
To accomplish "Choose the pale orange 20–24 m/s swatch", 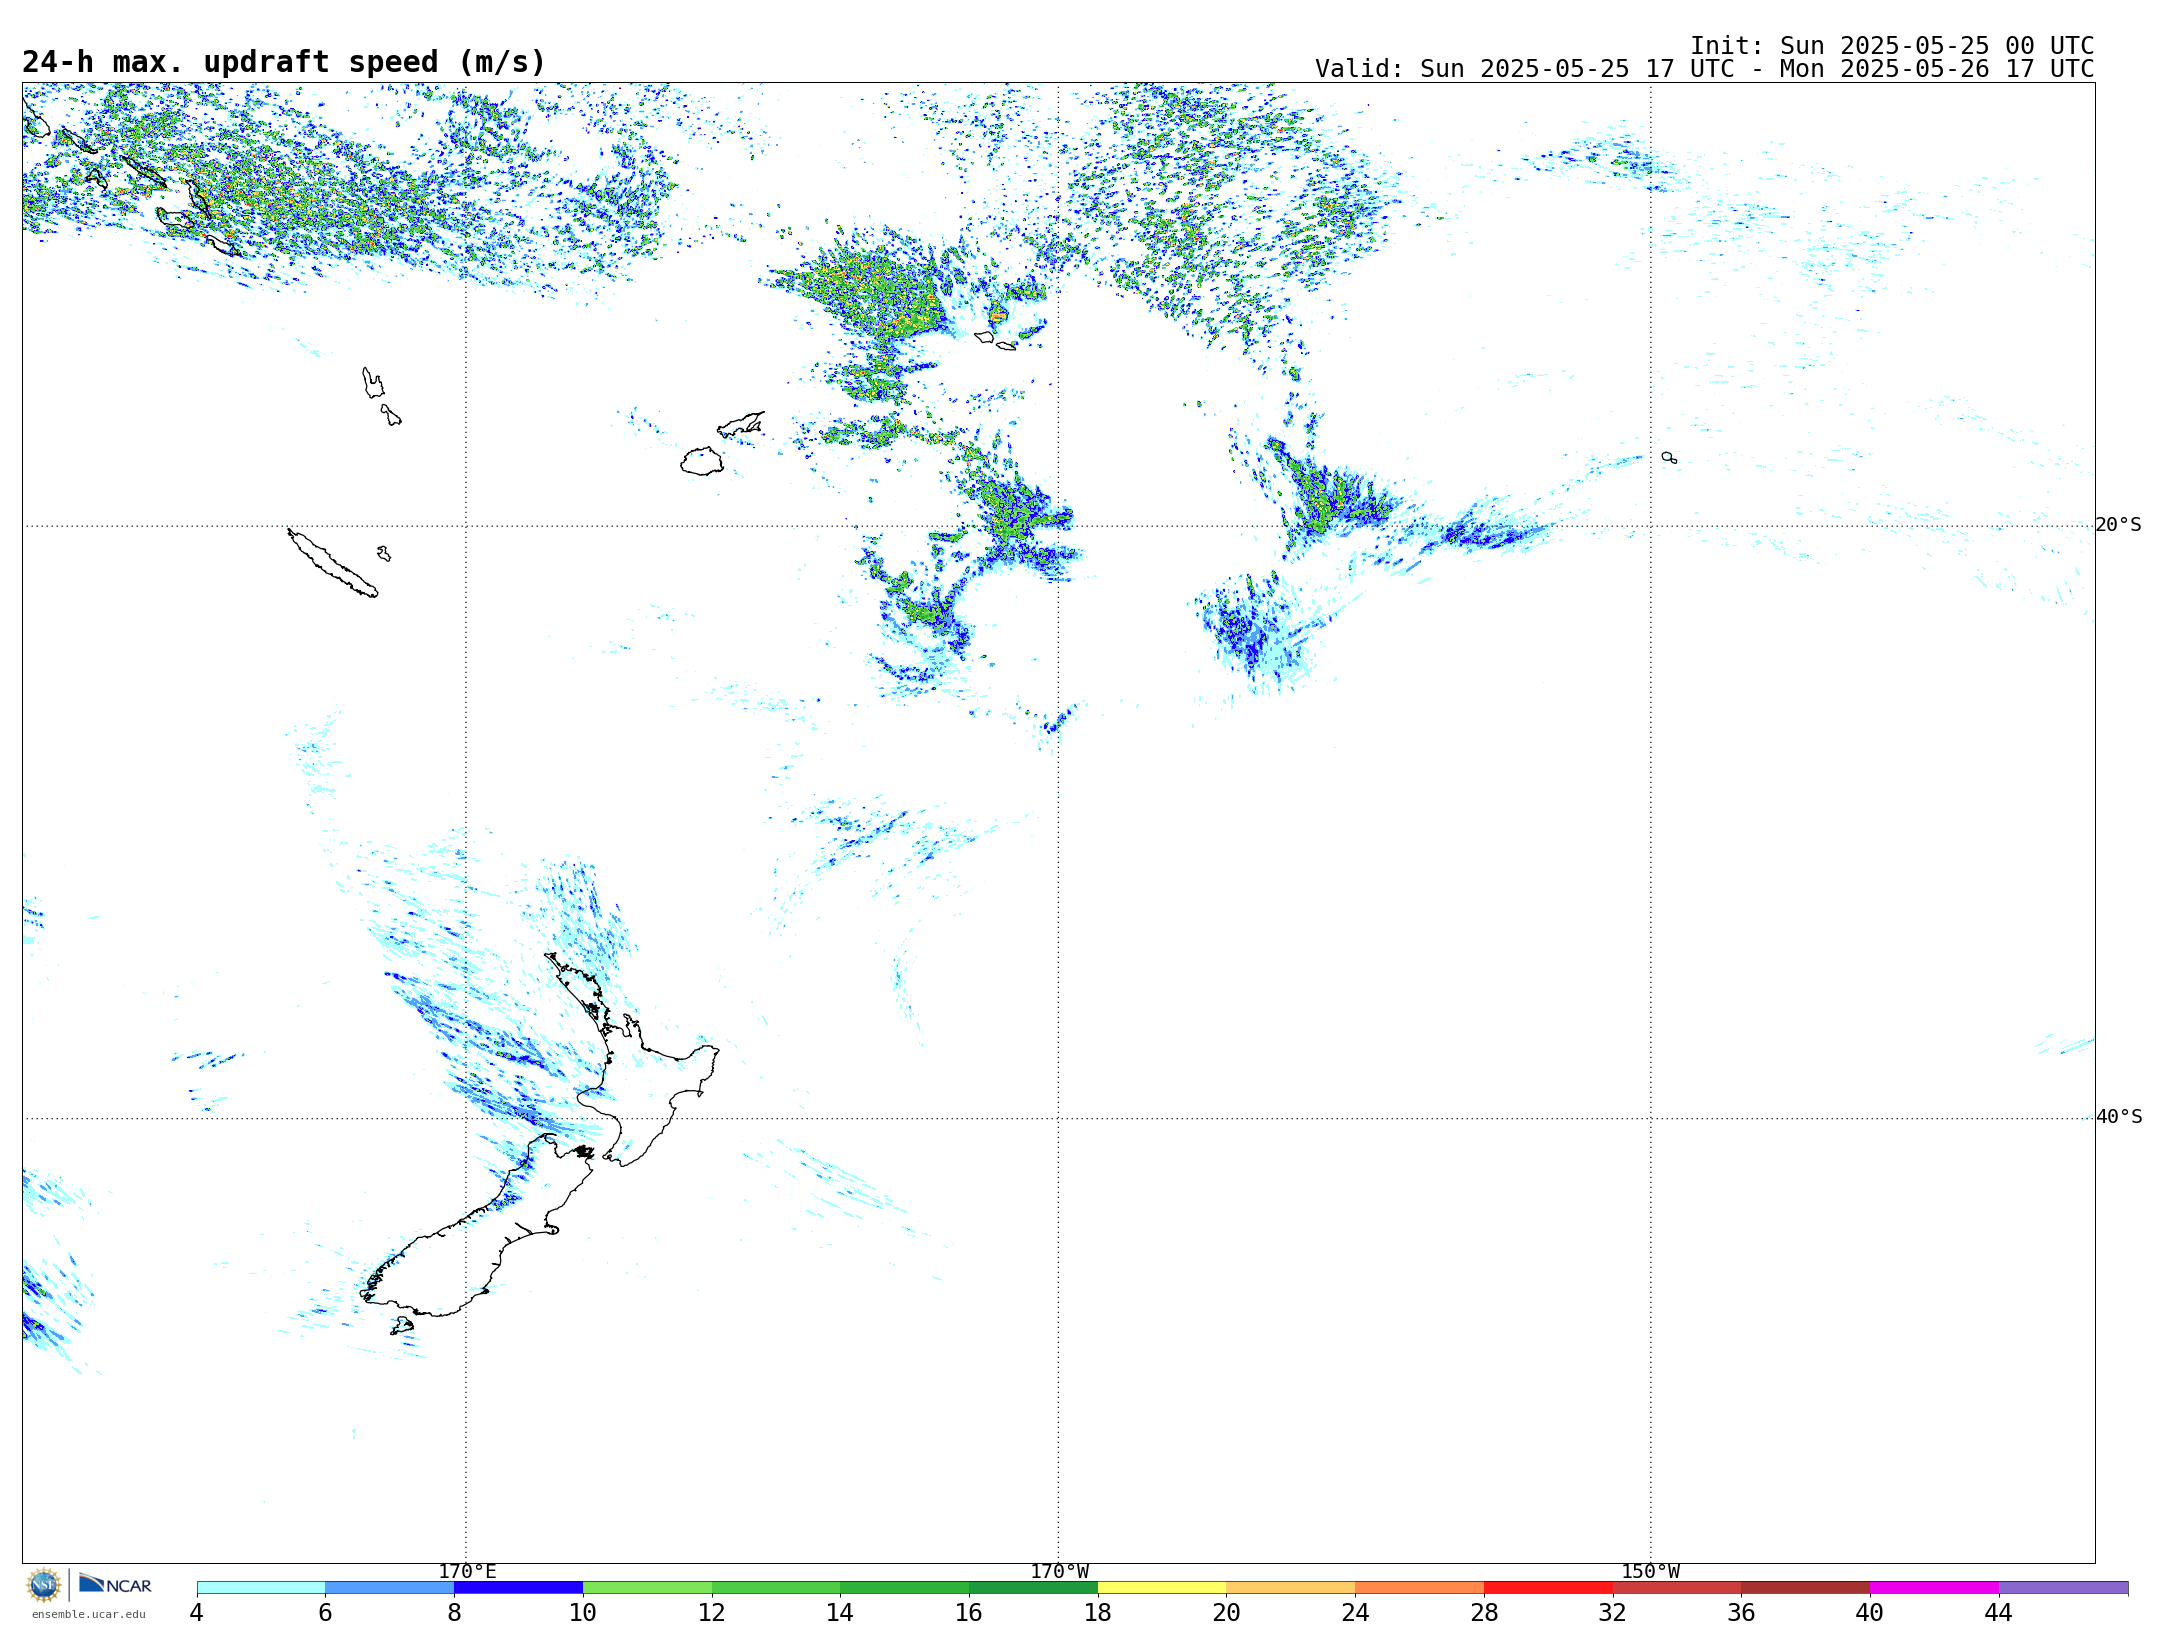I will (x=1291, y=1588).
